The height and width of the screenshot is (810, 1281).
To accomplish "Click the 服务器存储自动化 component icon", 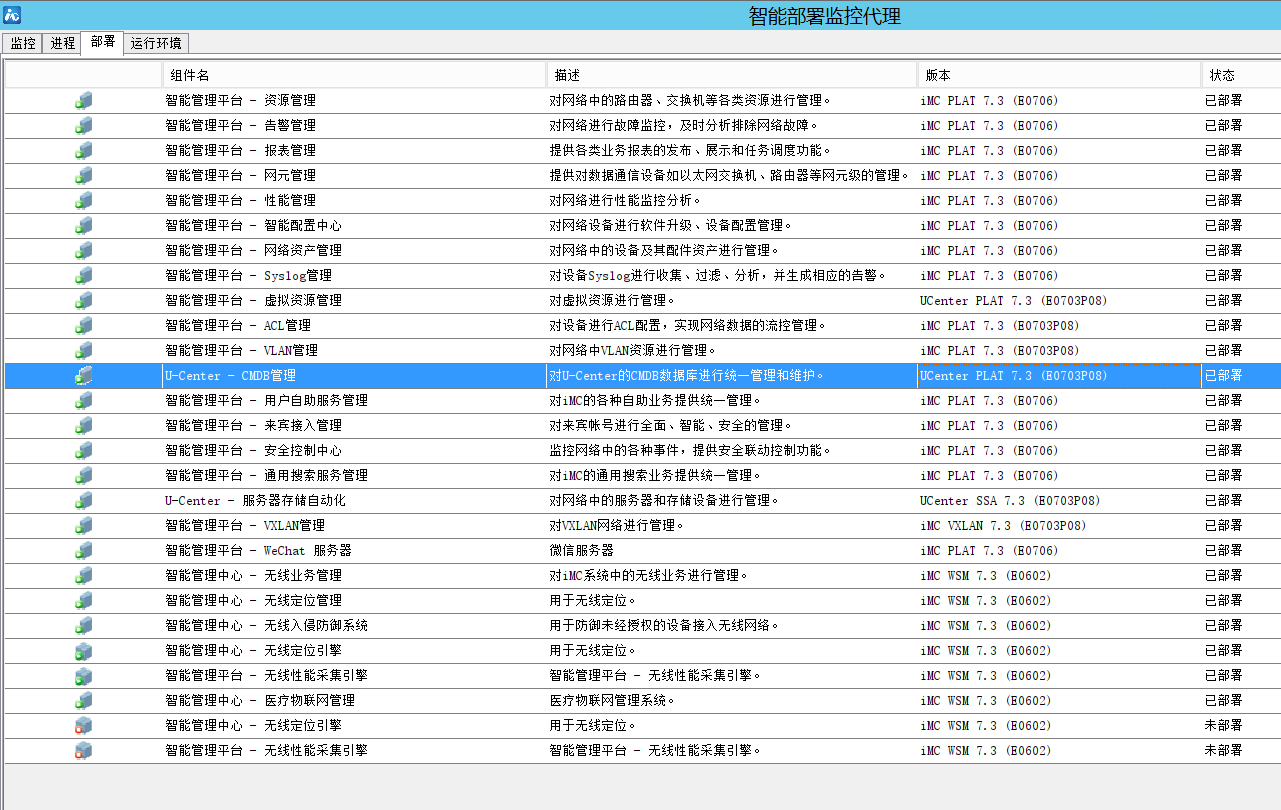I will (x=84, y=500).
